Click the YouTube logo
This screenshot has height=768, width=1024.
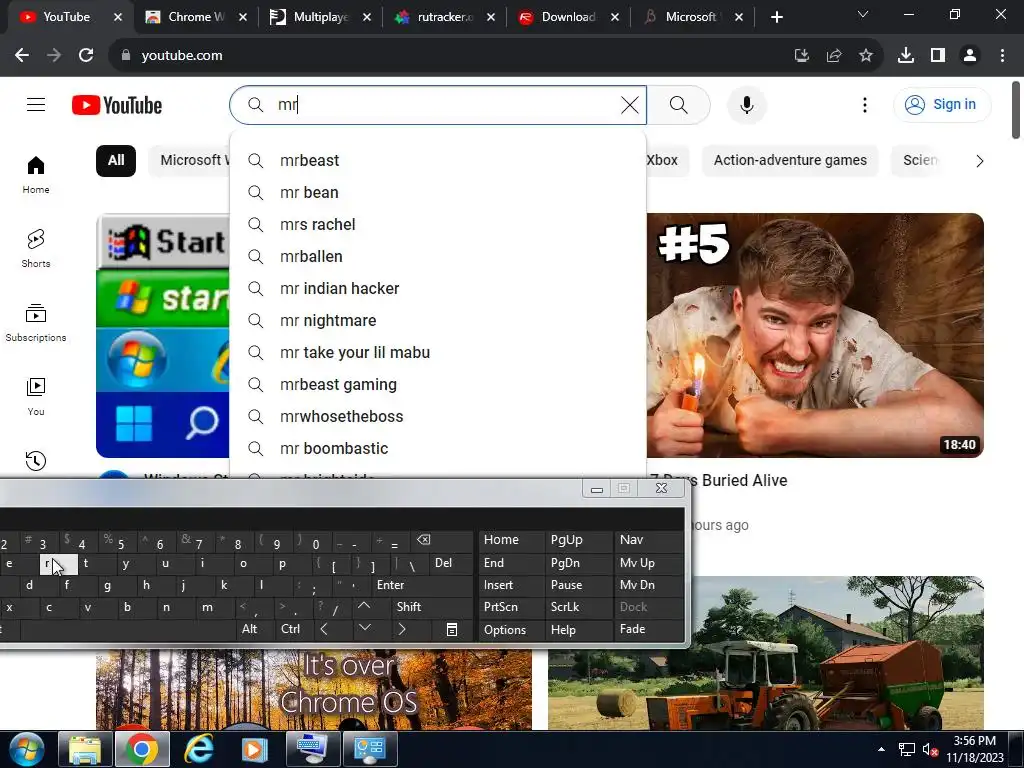[117, 105]
